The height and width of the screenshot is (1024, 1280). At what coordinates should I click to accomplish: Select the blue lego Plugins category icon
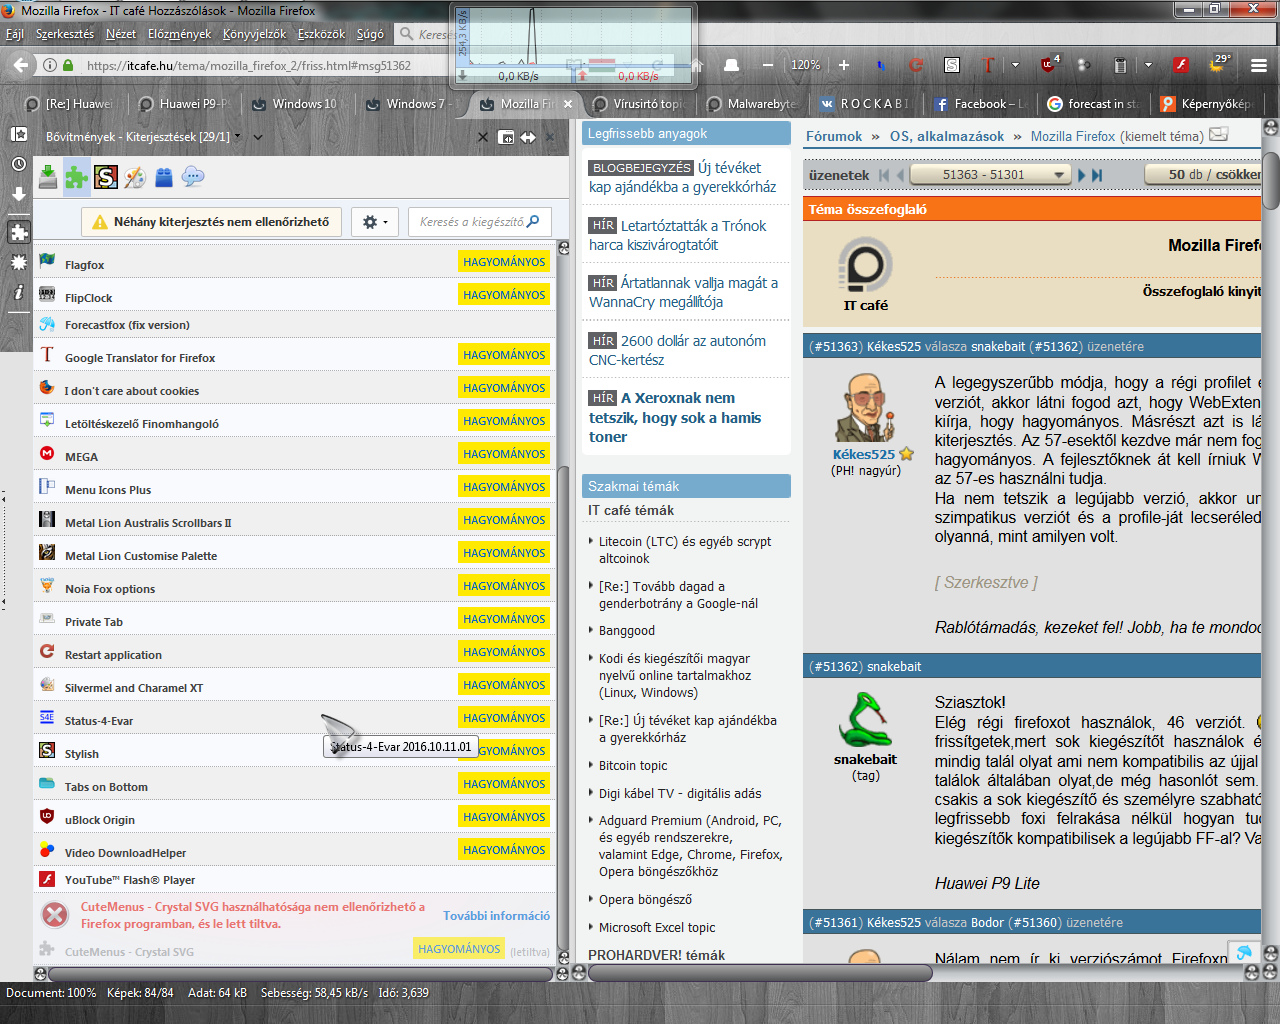[x=164, y=177]
